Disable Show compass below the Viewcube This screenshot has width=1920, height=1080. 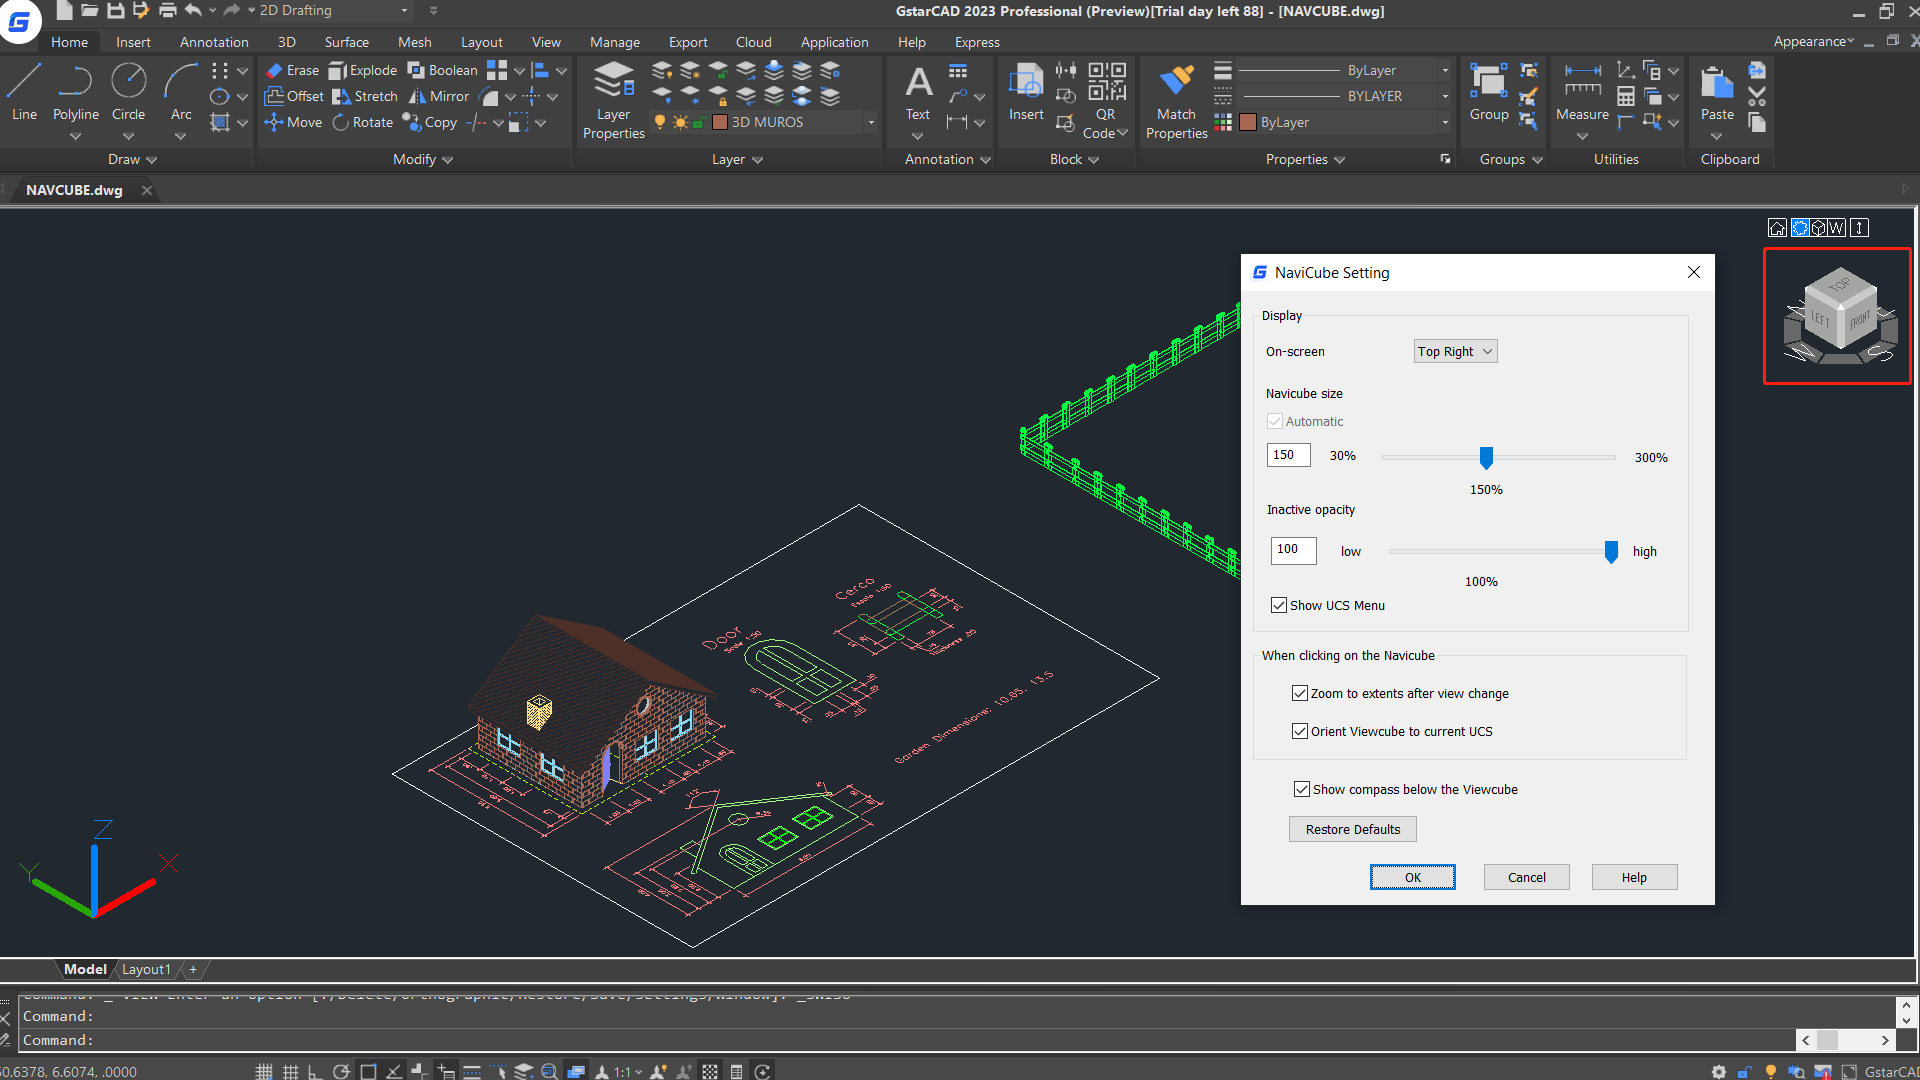1301,789
